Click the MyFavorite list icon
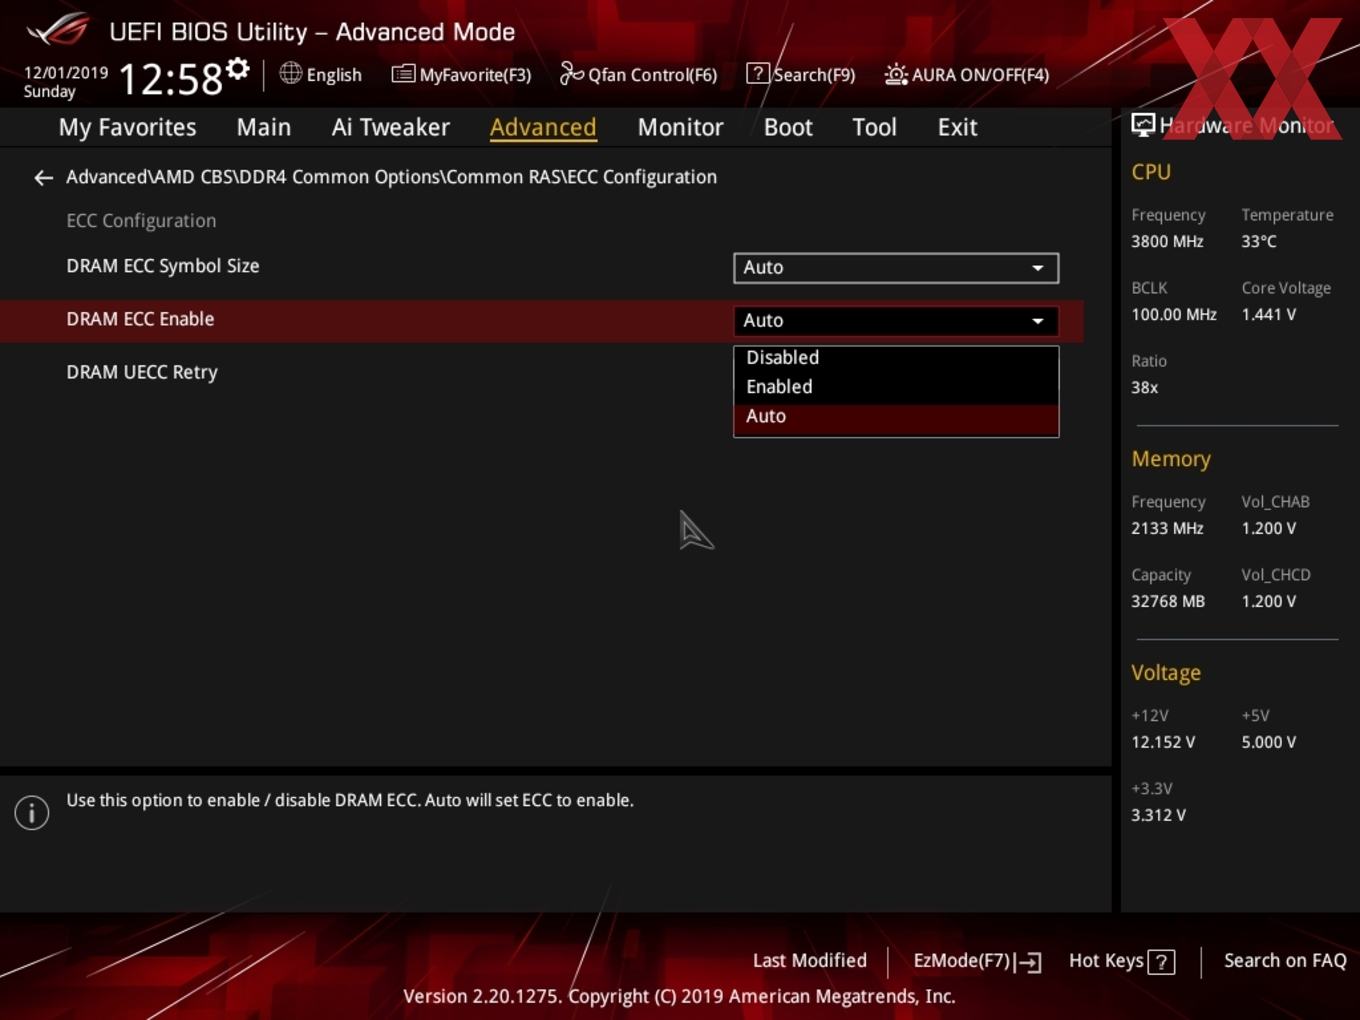Viewport: 1360px width, 1020px height. point(403,74)
